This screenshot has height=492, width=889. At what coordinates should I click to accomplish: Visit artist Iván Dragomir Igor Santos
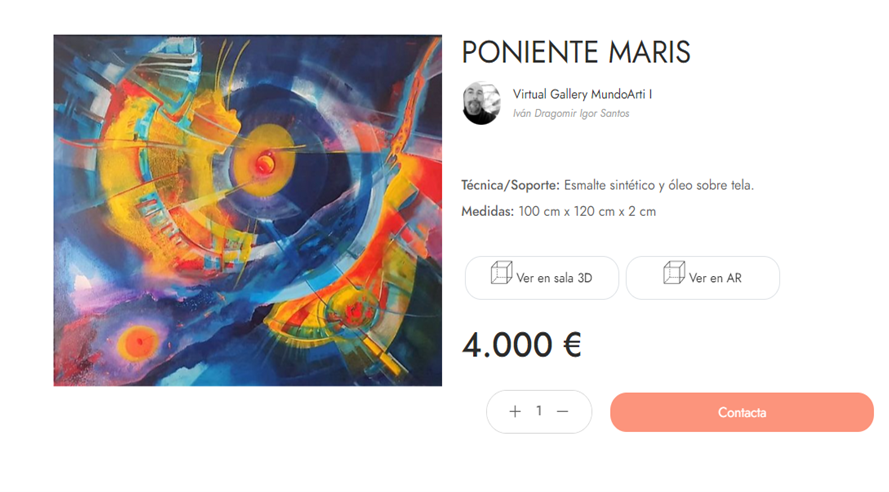(x=571, y=113)
